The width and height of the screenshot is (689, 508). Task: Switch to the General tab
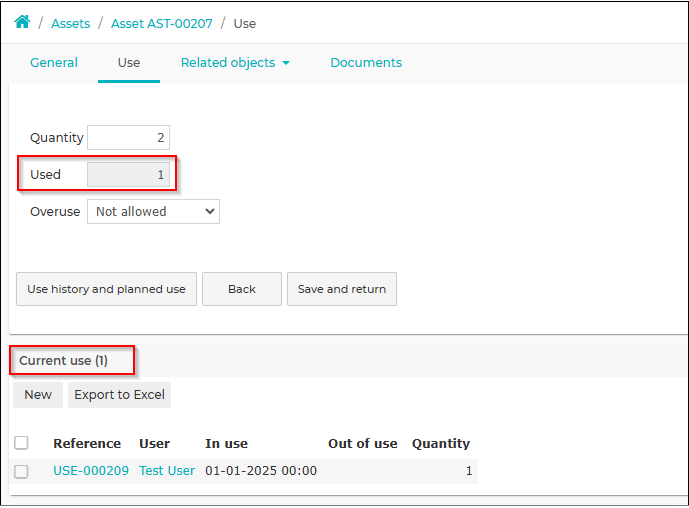[x=54, y=63]
